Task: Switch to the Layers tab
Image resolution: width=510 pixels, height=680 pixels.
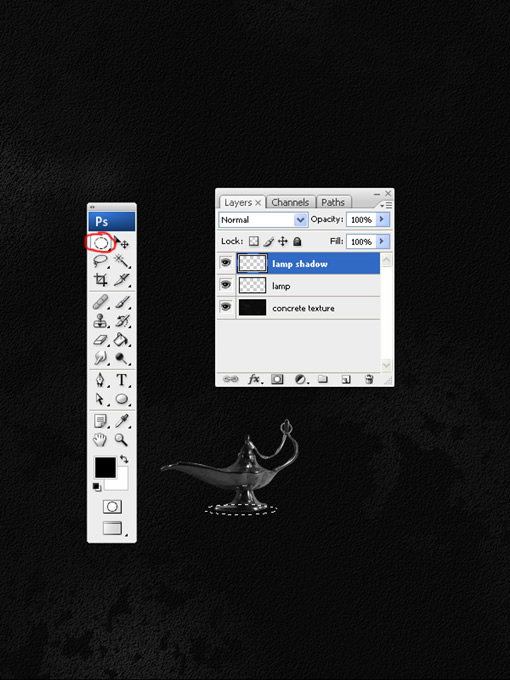Action: coord(238,203)
